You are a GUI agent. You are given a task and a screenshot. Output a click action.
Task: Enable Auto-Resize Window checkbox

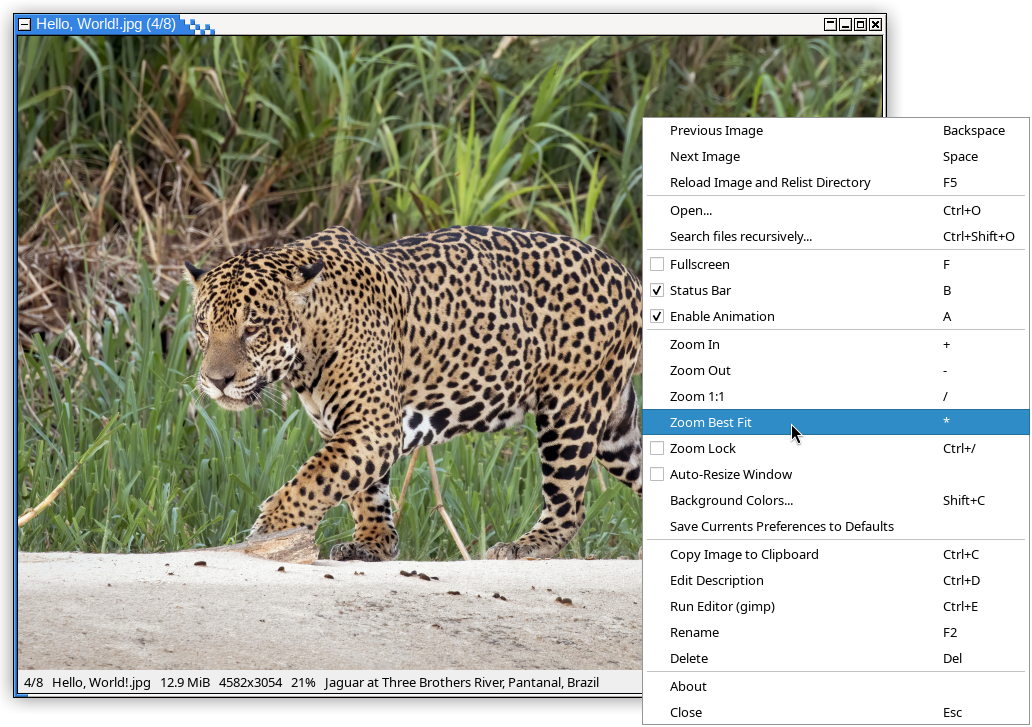[657, 474]
